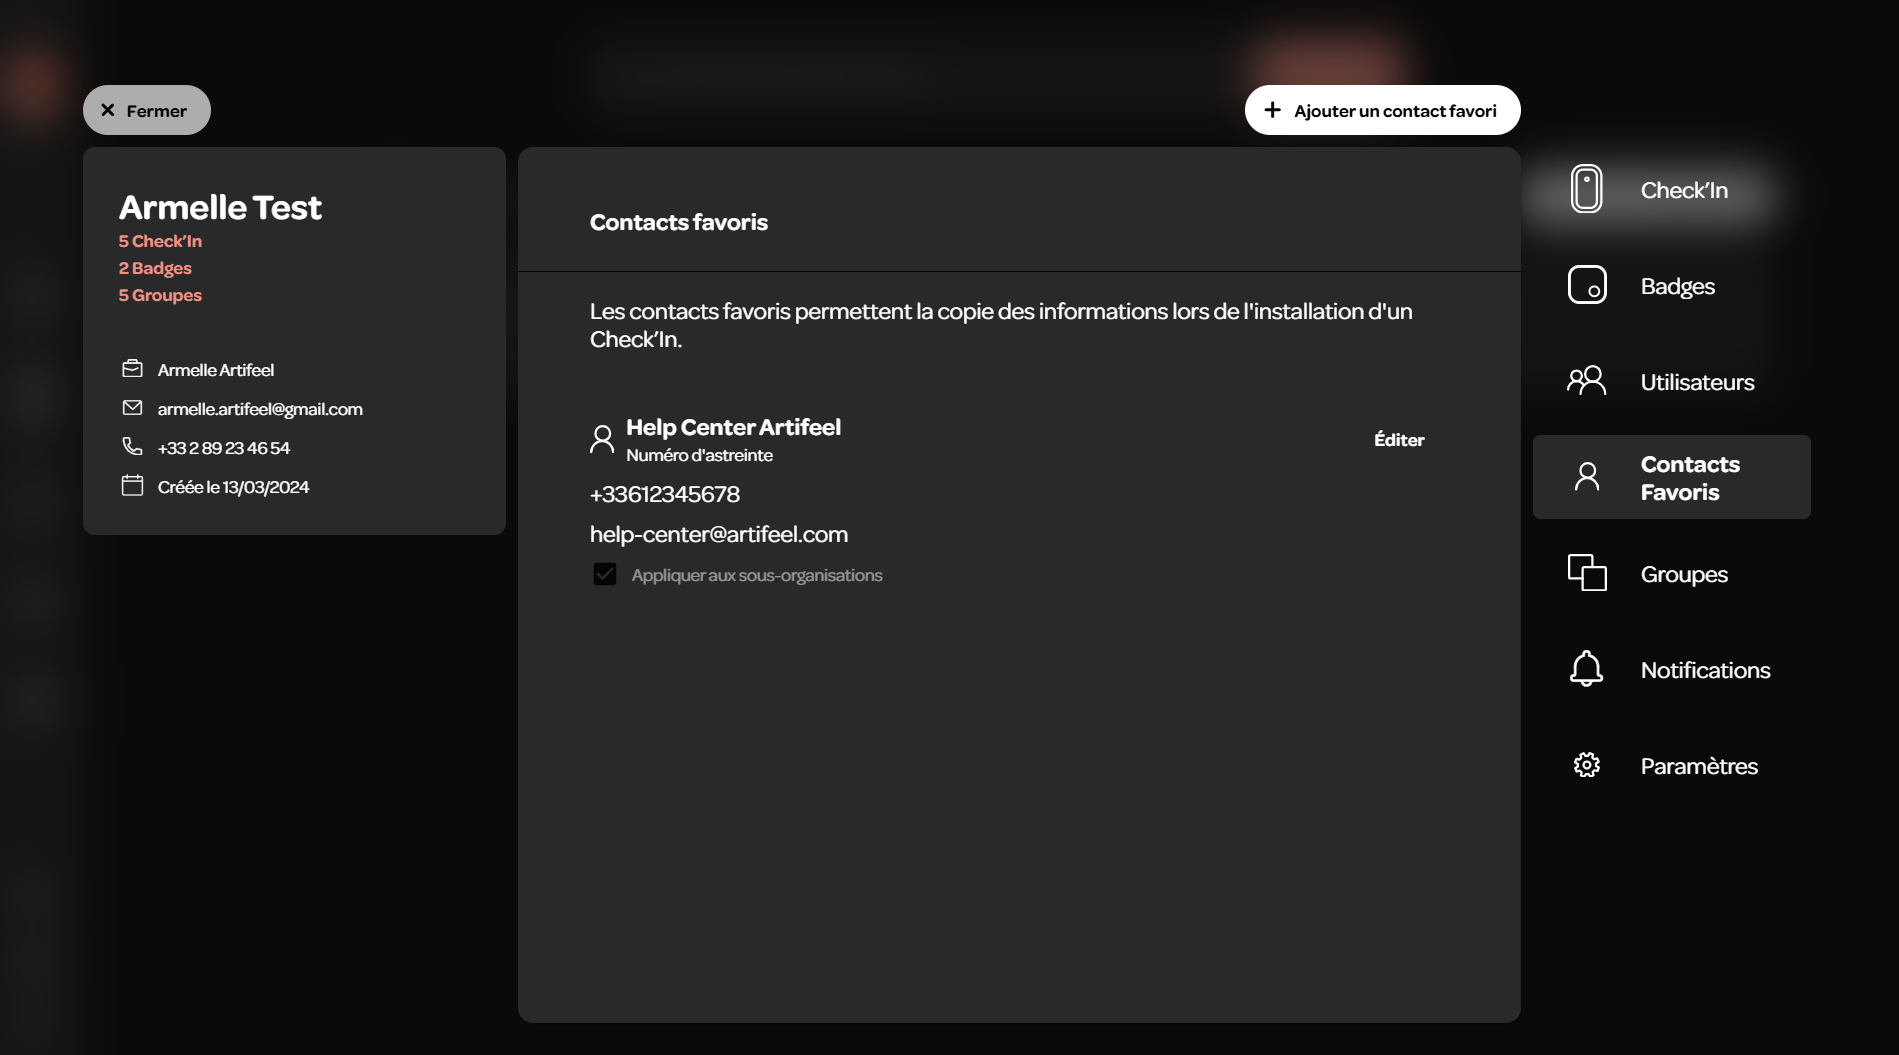Click the Groupes overlapping squares icon
Image resolution: width=1899 pixels, height=1055 pixels.
[1586, 573]
